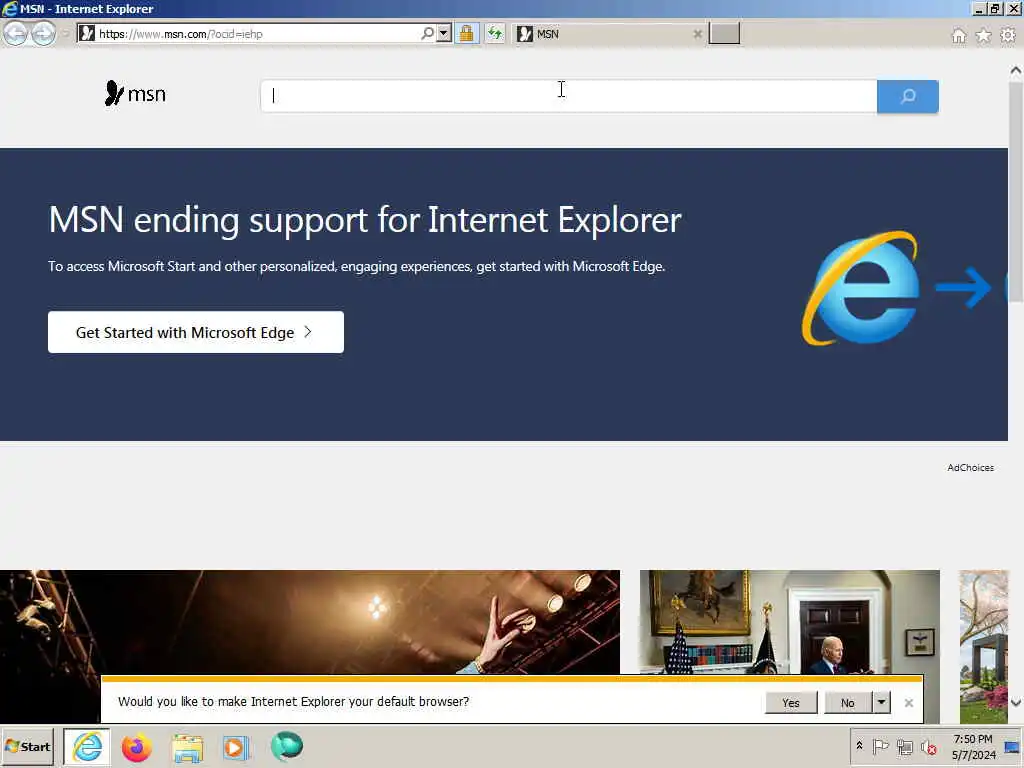Viewport: 1024px width, 768px height.
Task: Open a new blank tab
Action: pyautogui.click(x=724, y=33)
